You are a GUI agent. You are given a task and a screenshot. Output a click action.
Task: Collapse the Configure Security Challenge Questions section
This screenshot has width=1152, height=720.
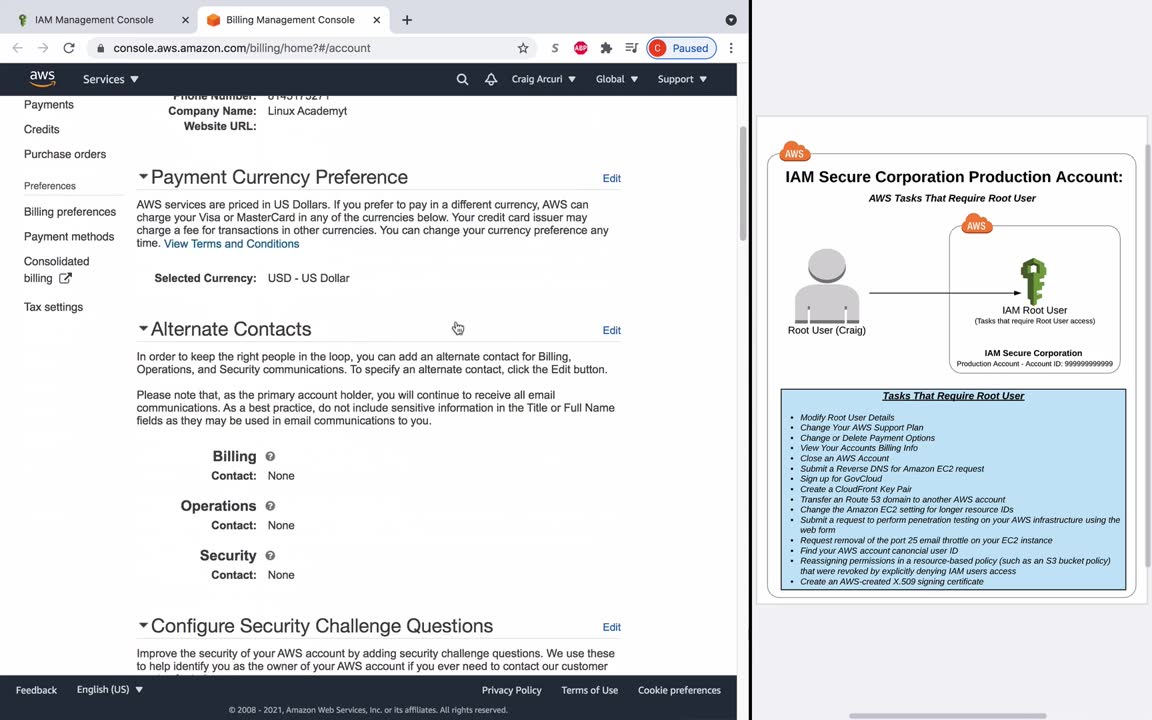point(143,625)
